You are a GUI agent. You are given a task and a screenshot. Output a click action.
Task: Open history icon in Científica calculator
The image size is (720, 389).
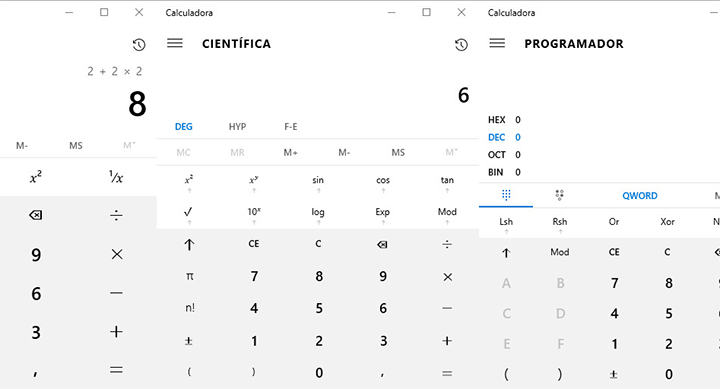[x=461, y=45]
